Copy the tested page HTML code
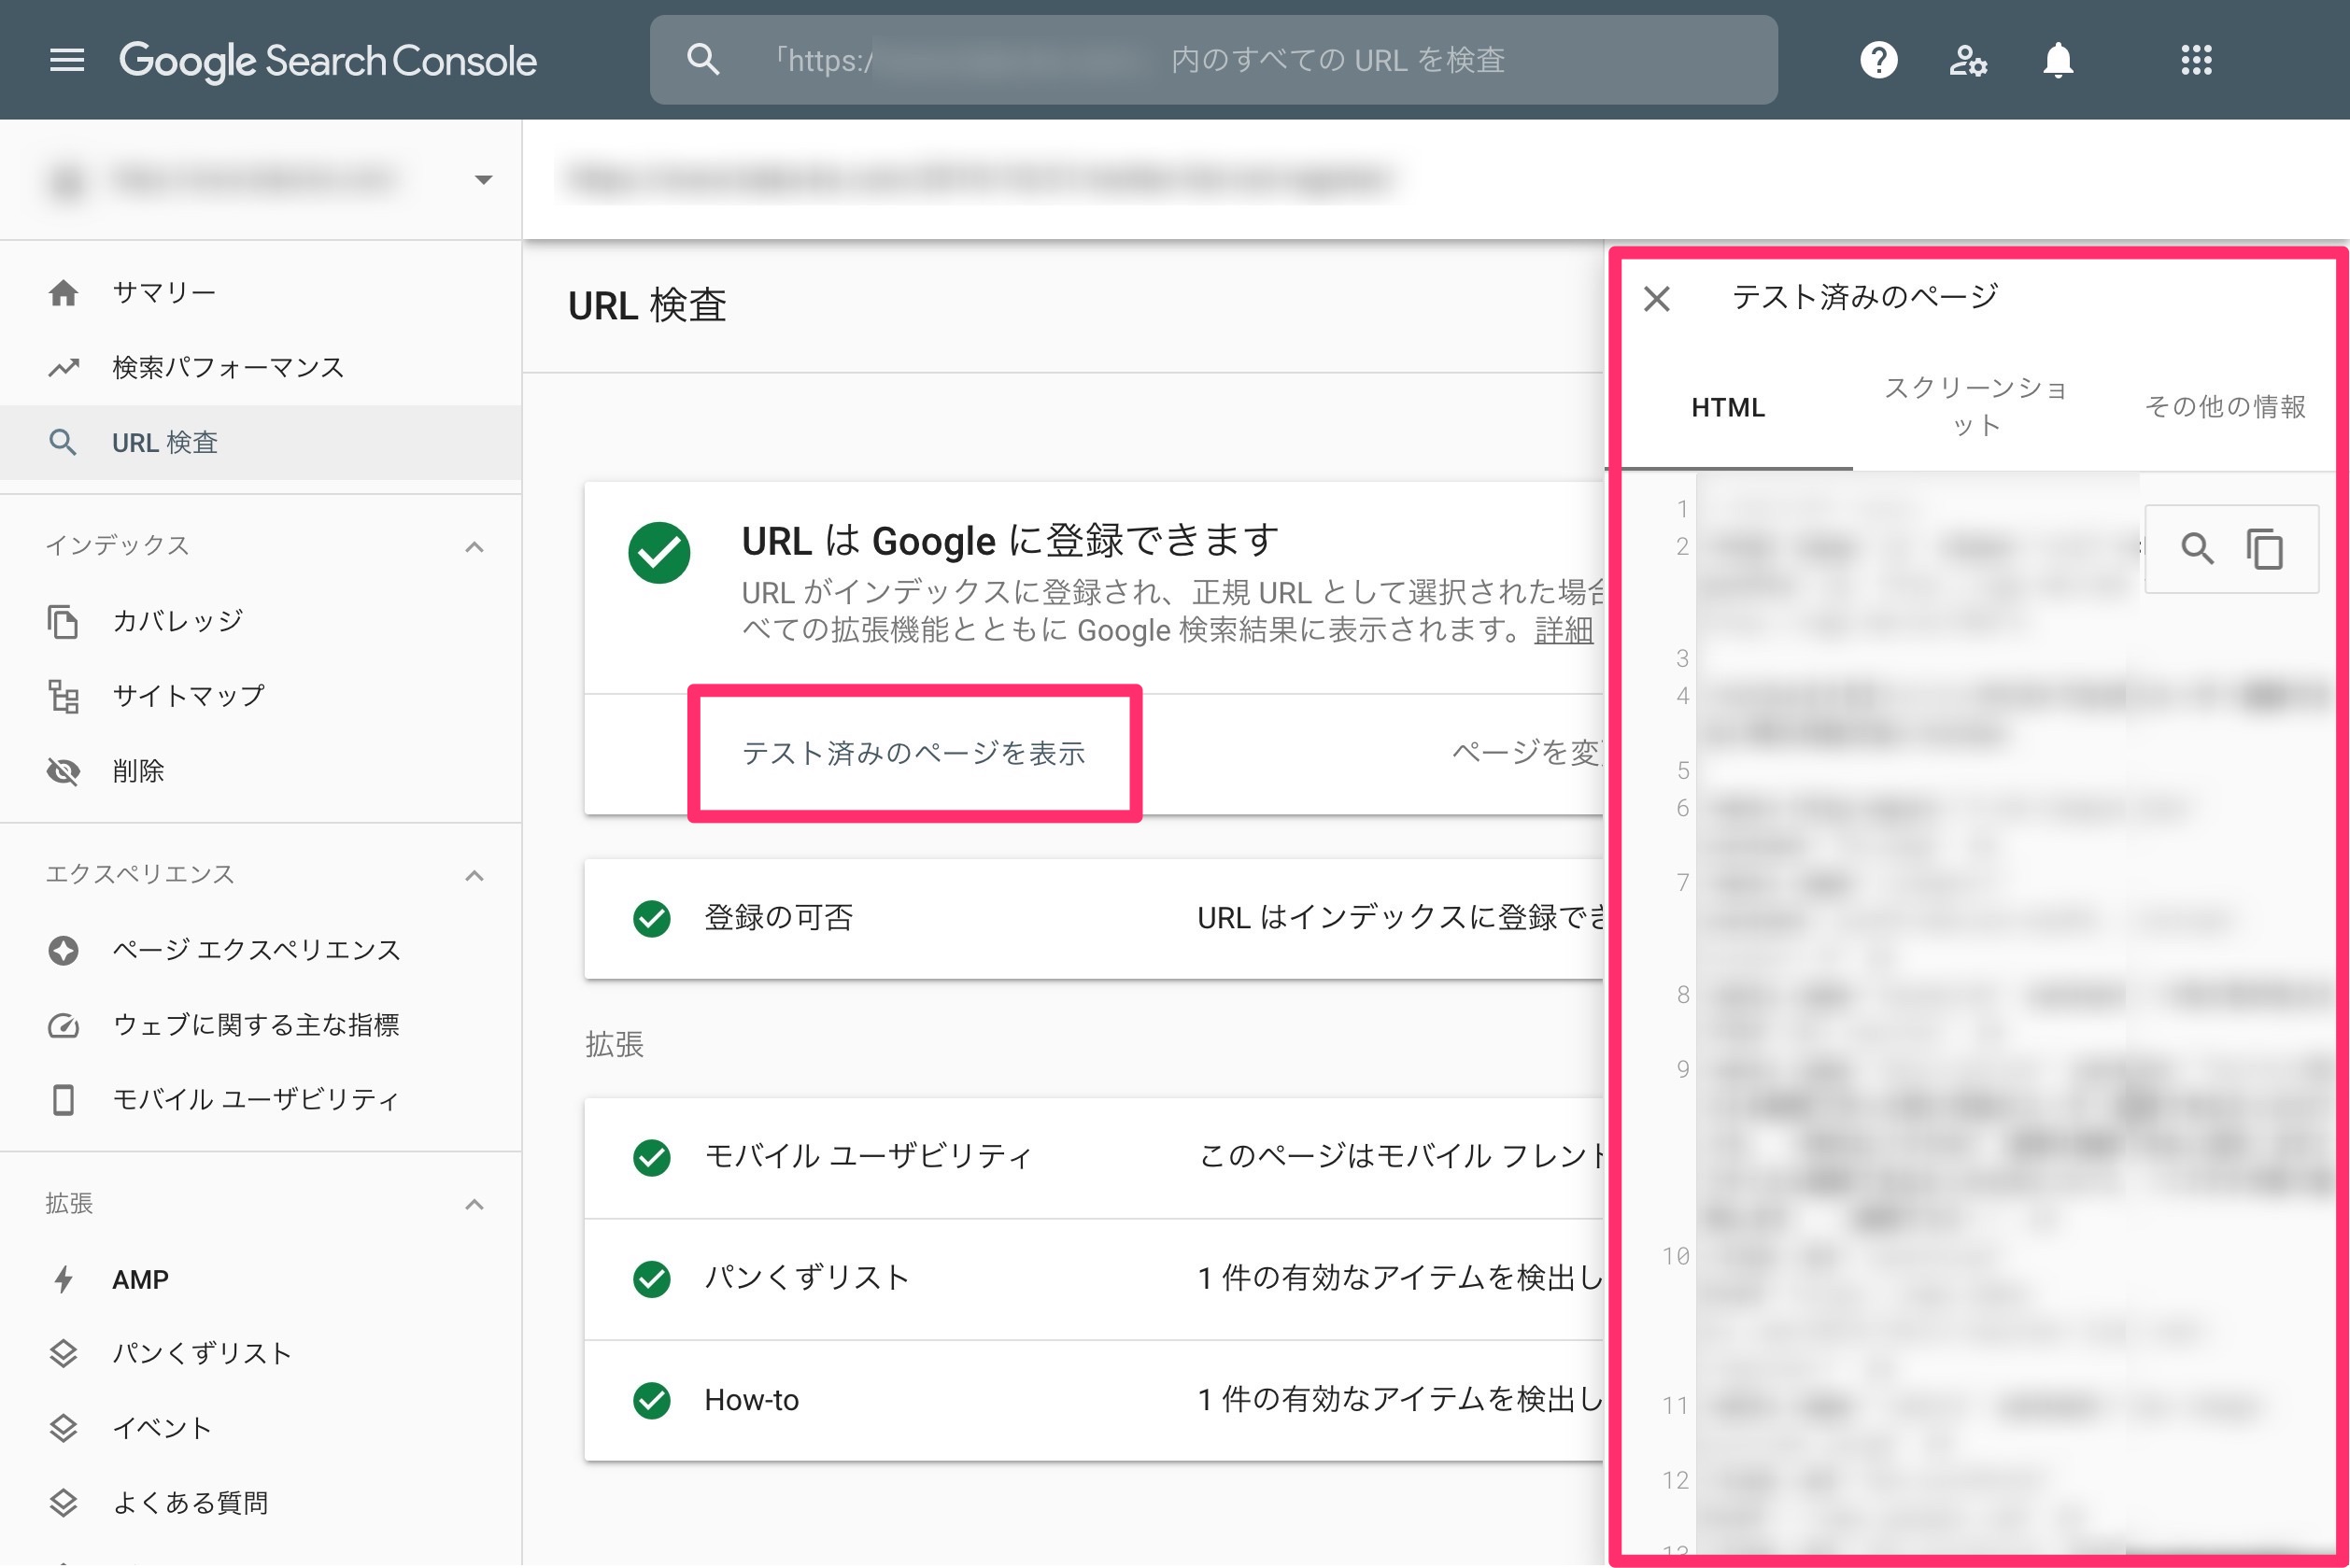The width and height of the screenshot is (2350, 1568). [x=2264, y=548]
